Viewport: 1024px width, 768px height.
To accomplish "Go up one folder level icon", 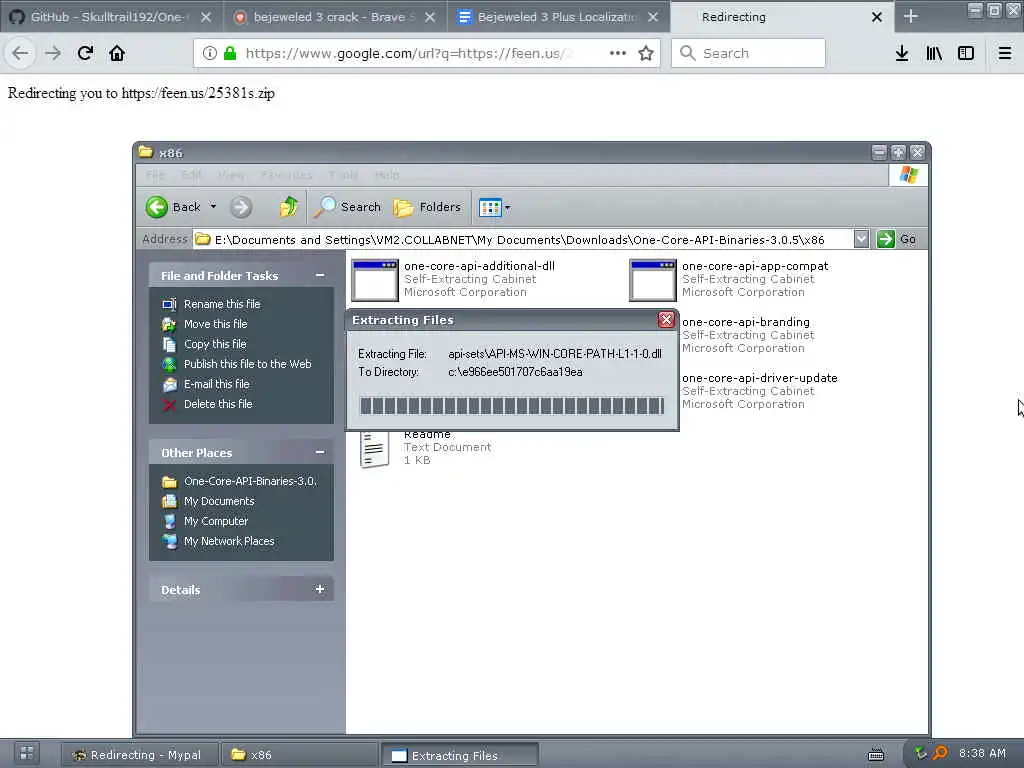I will (x=288, y=207).
